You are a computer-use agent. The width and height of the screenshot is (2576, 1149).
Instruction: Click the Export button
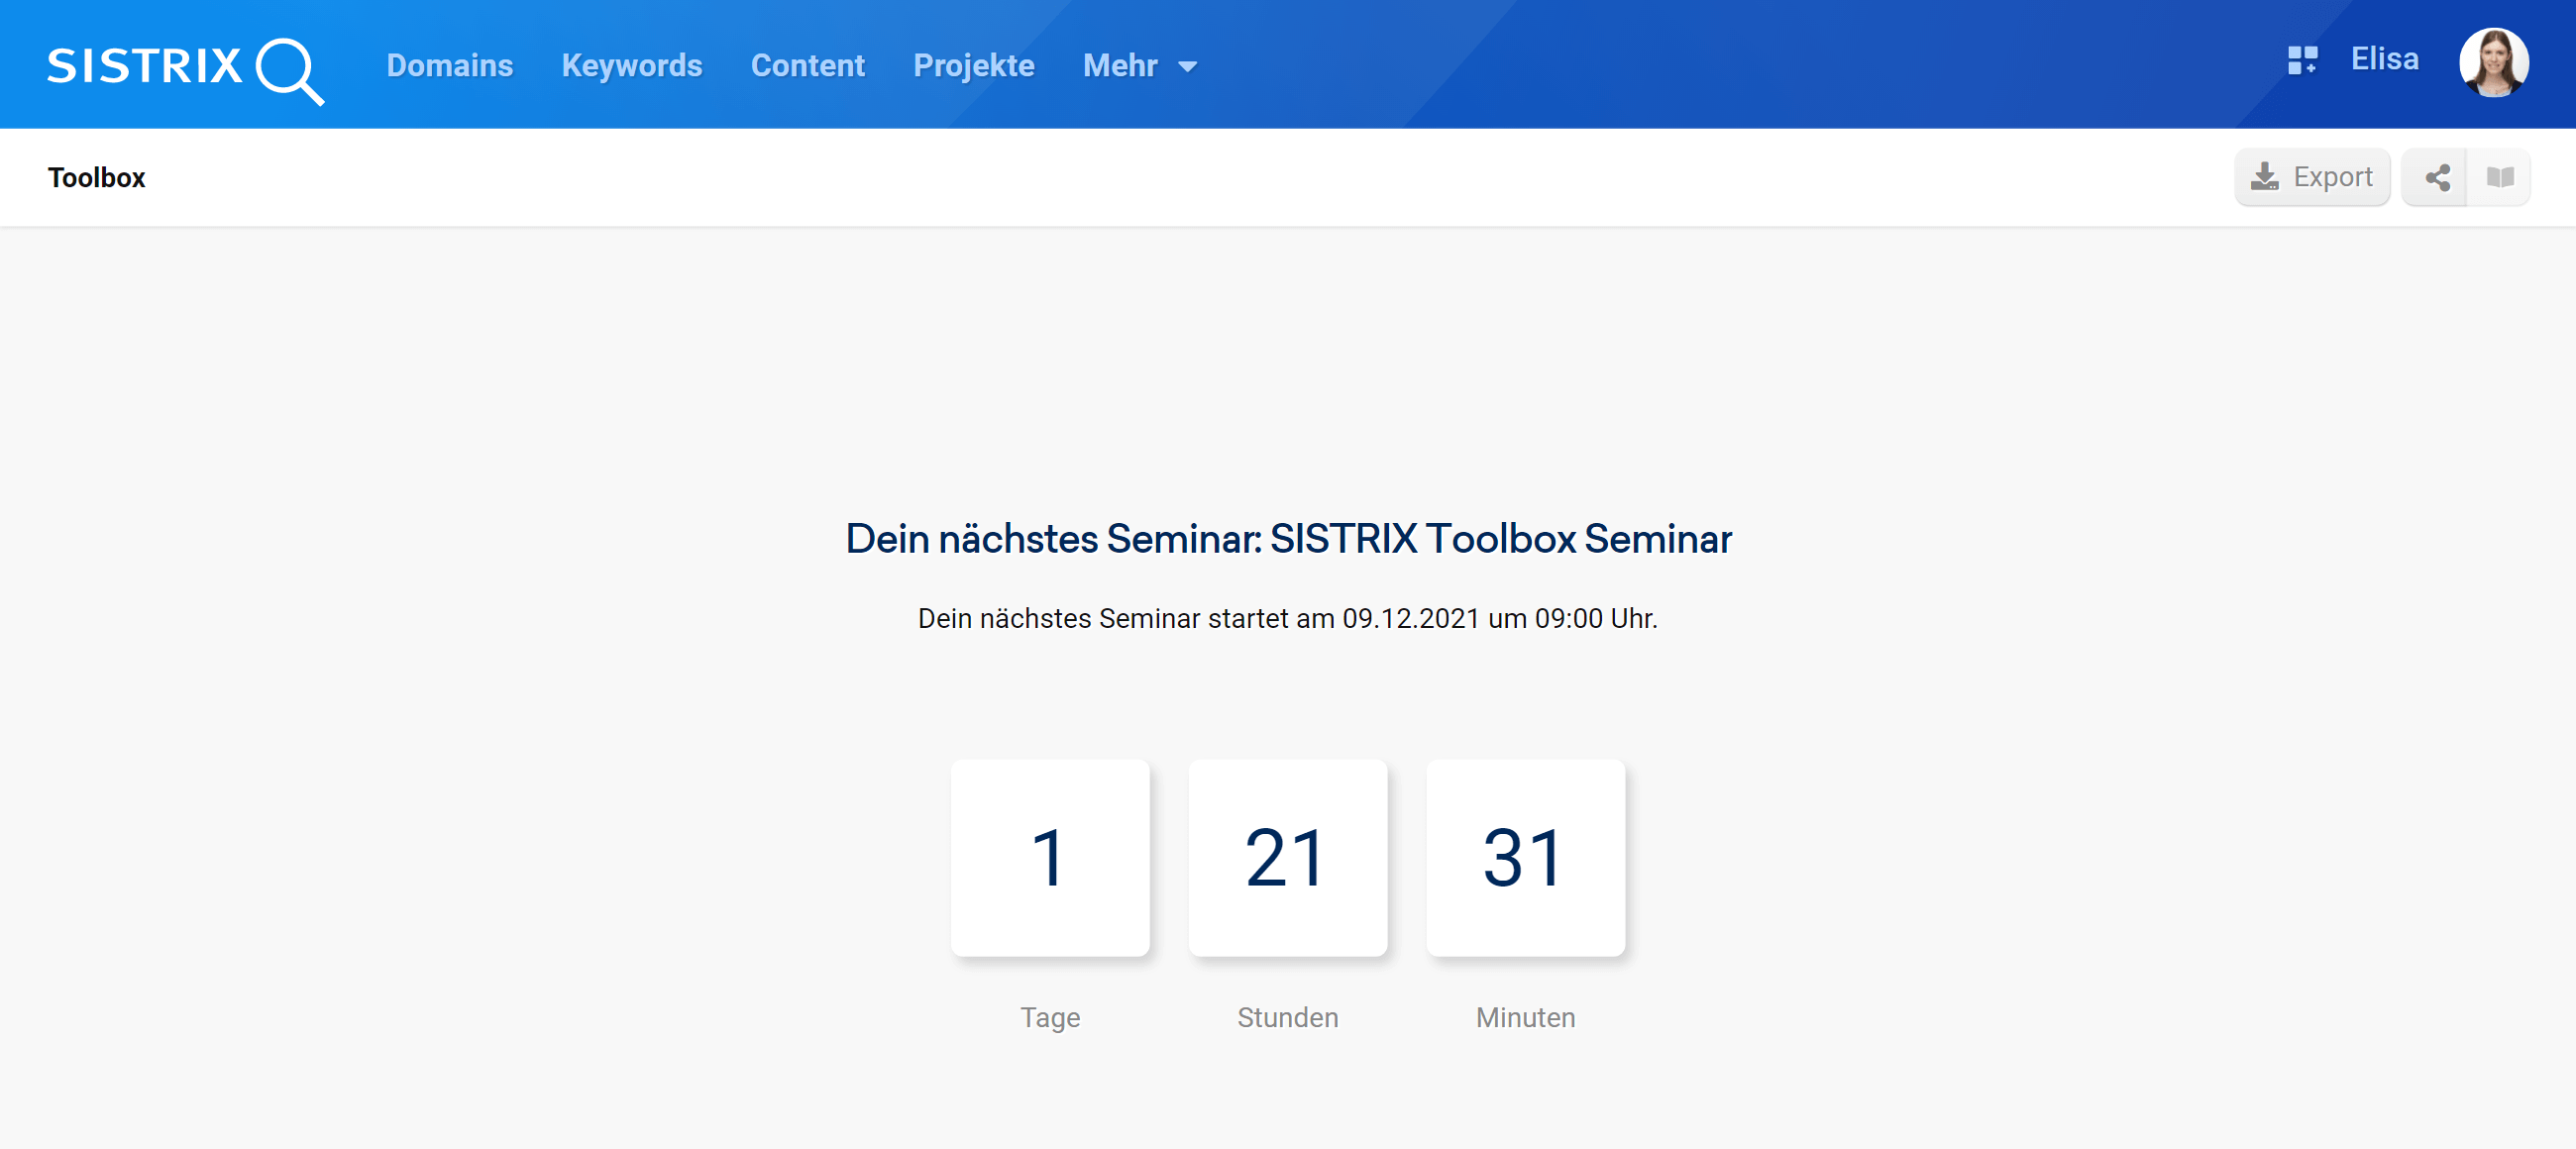tap(2312, 178)
